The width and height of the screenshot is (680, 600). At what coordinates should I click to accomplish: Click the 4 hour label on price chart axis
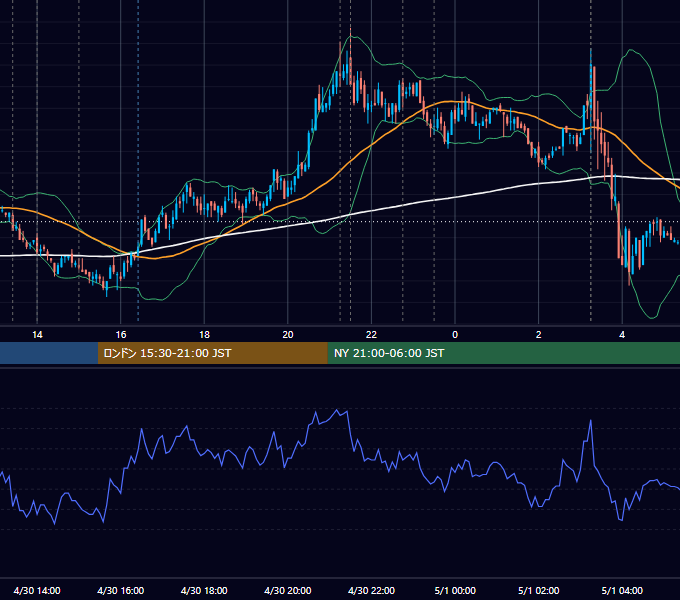pos(622,335)
